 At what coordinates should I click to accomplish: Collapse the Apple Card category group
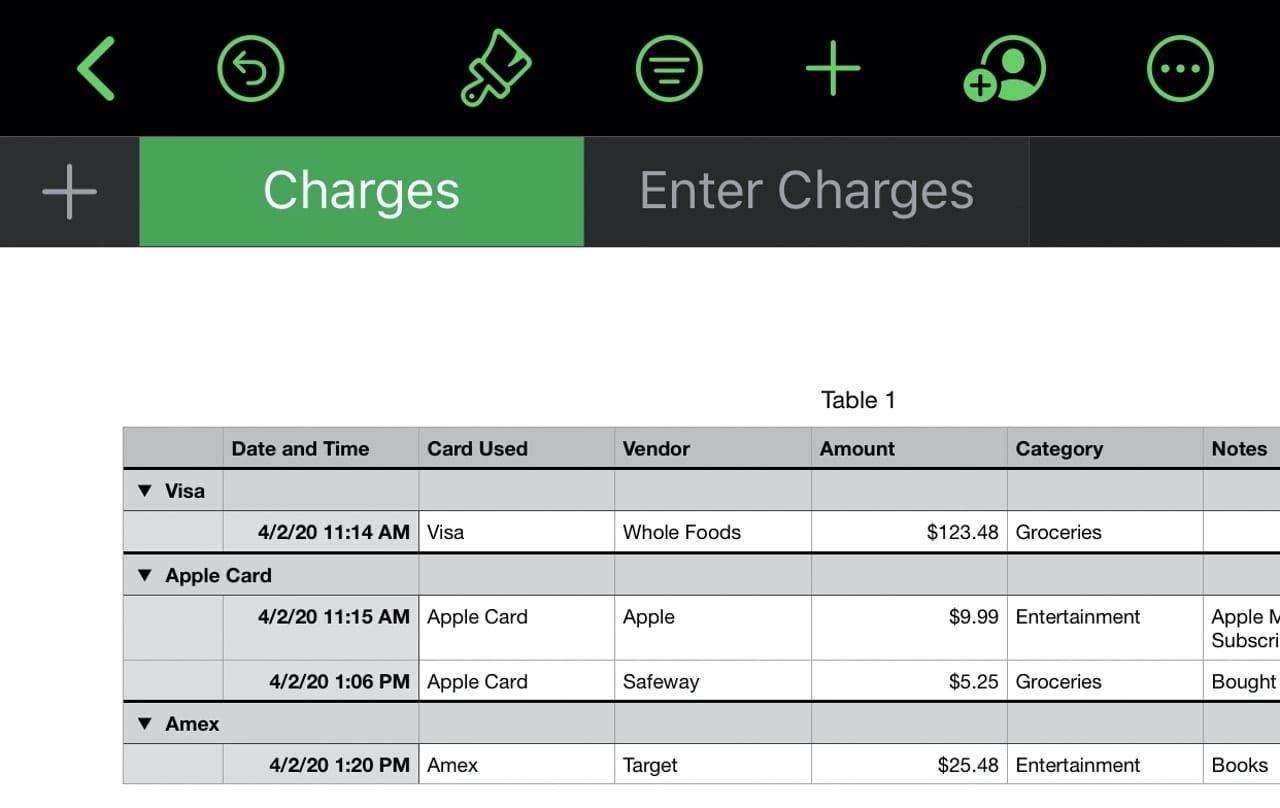coord(146,576)
